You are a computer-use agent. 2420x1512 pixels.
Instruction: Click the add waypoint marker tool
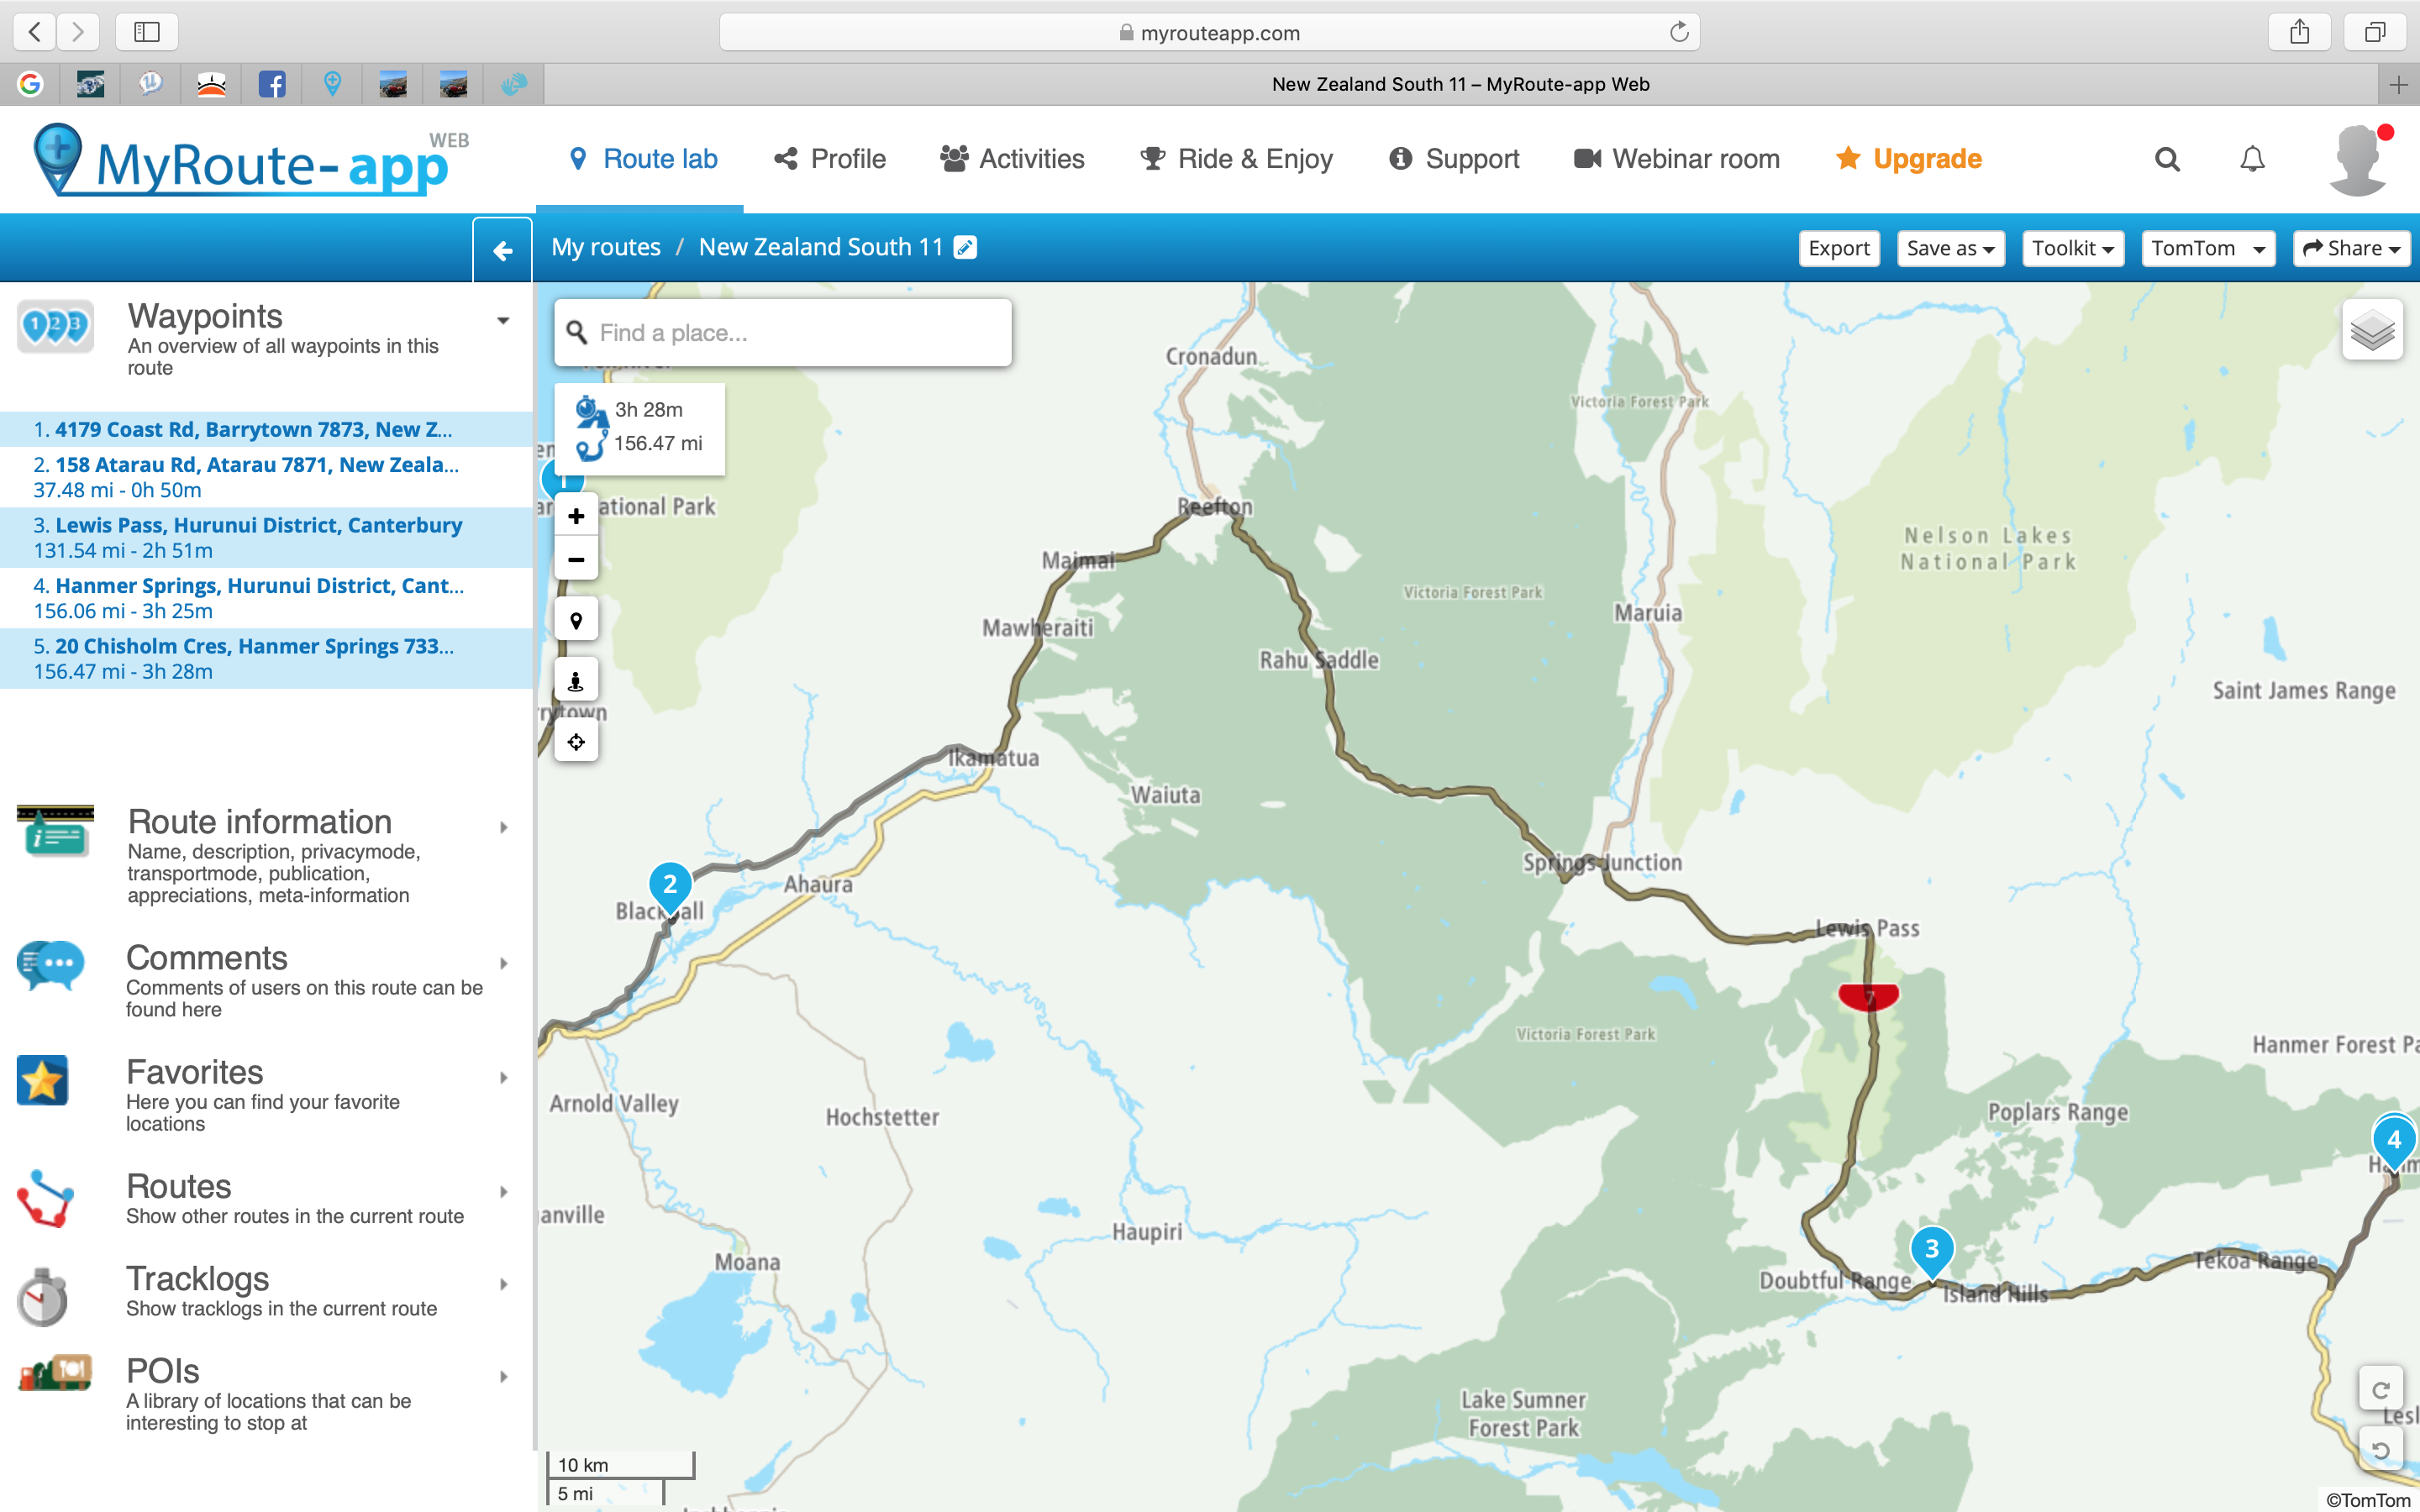point(576,620)
